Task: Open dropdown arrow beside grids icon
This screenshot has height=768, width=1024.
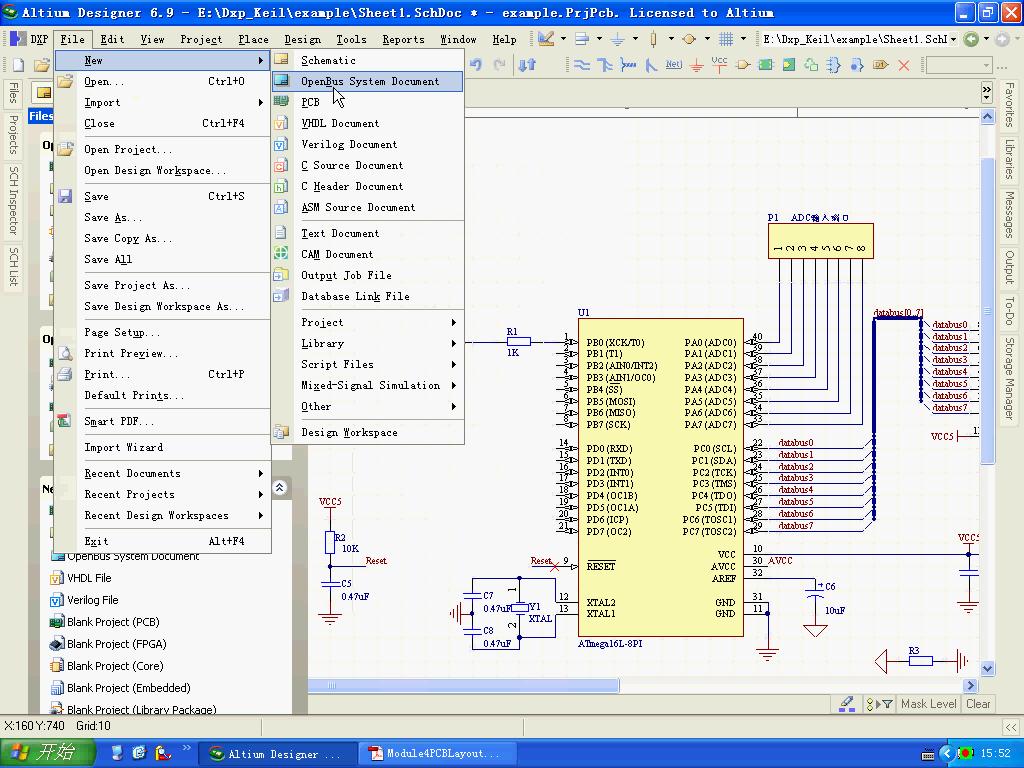Action: (x=743, y=39)
